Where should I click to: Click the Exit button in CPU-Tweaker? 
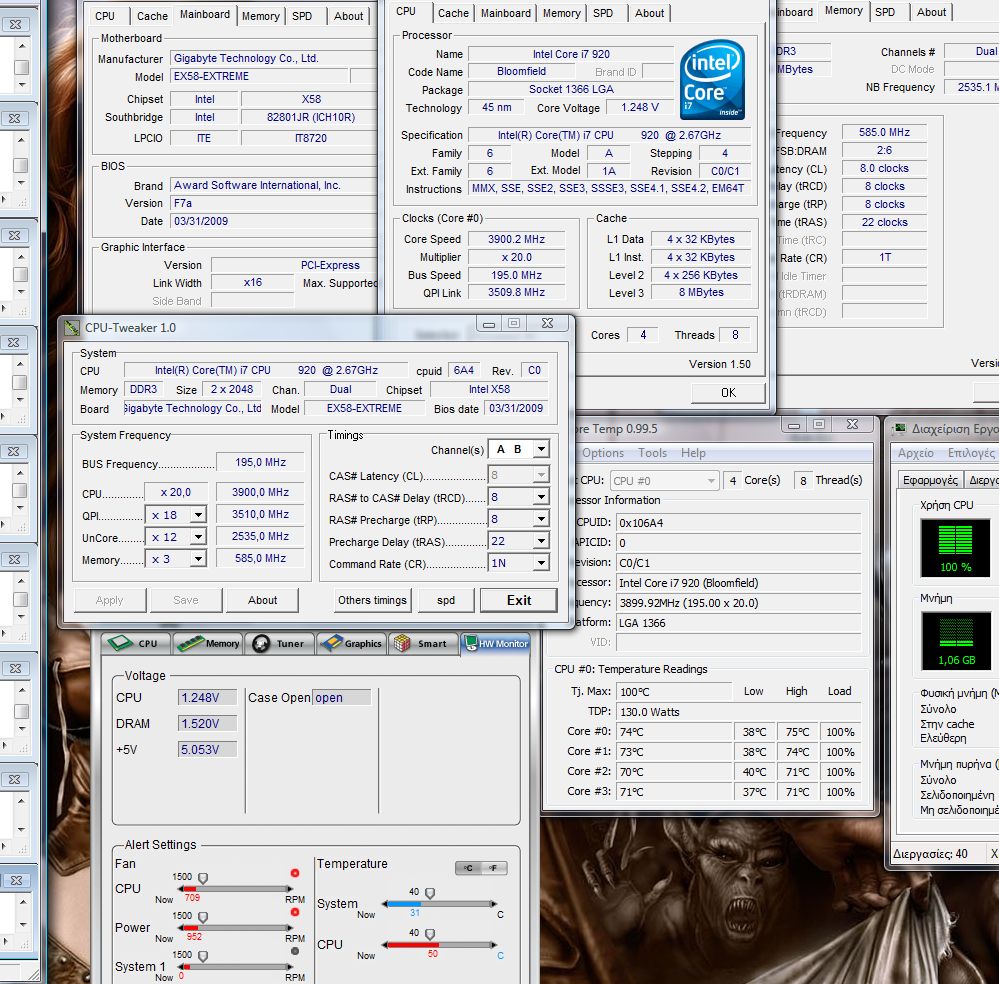click(x=519, y=600)
